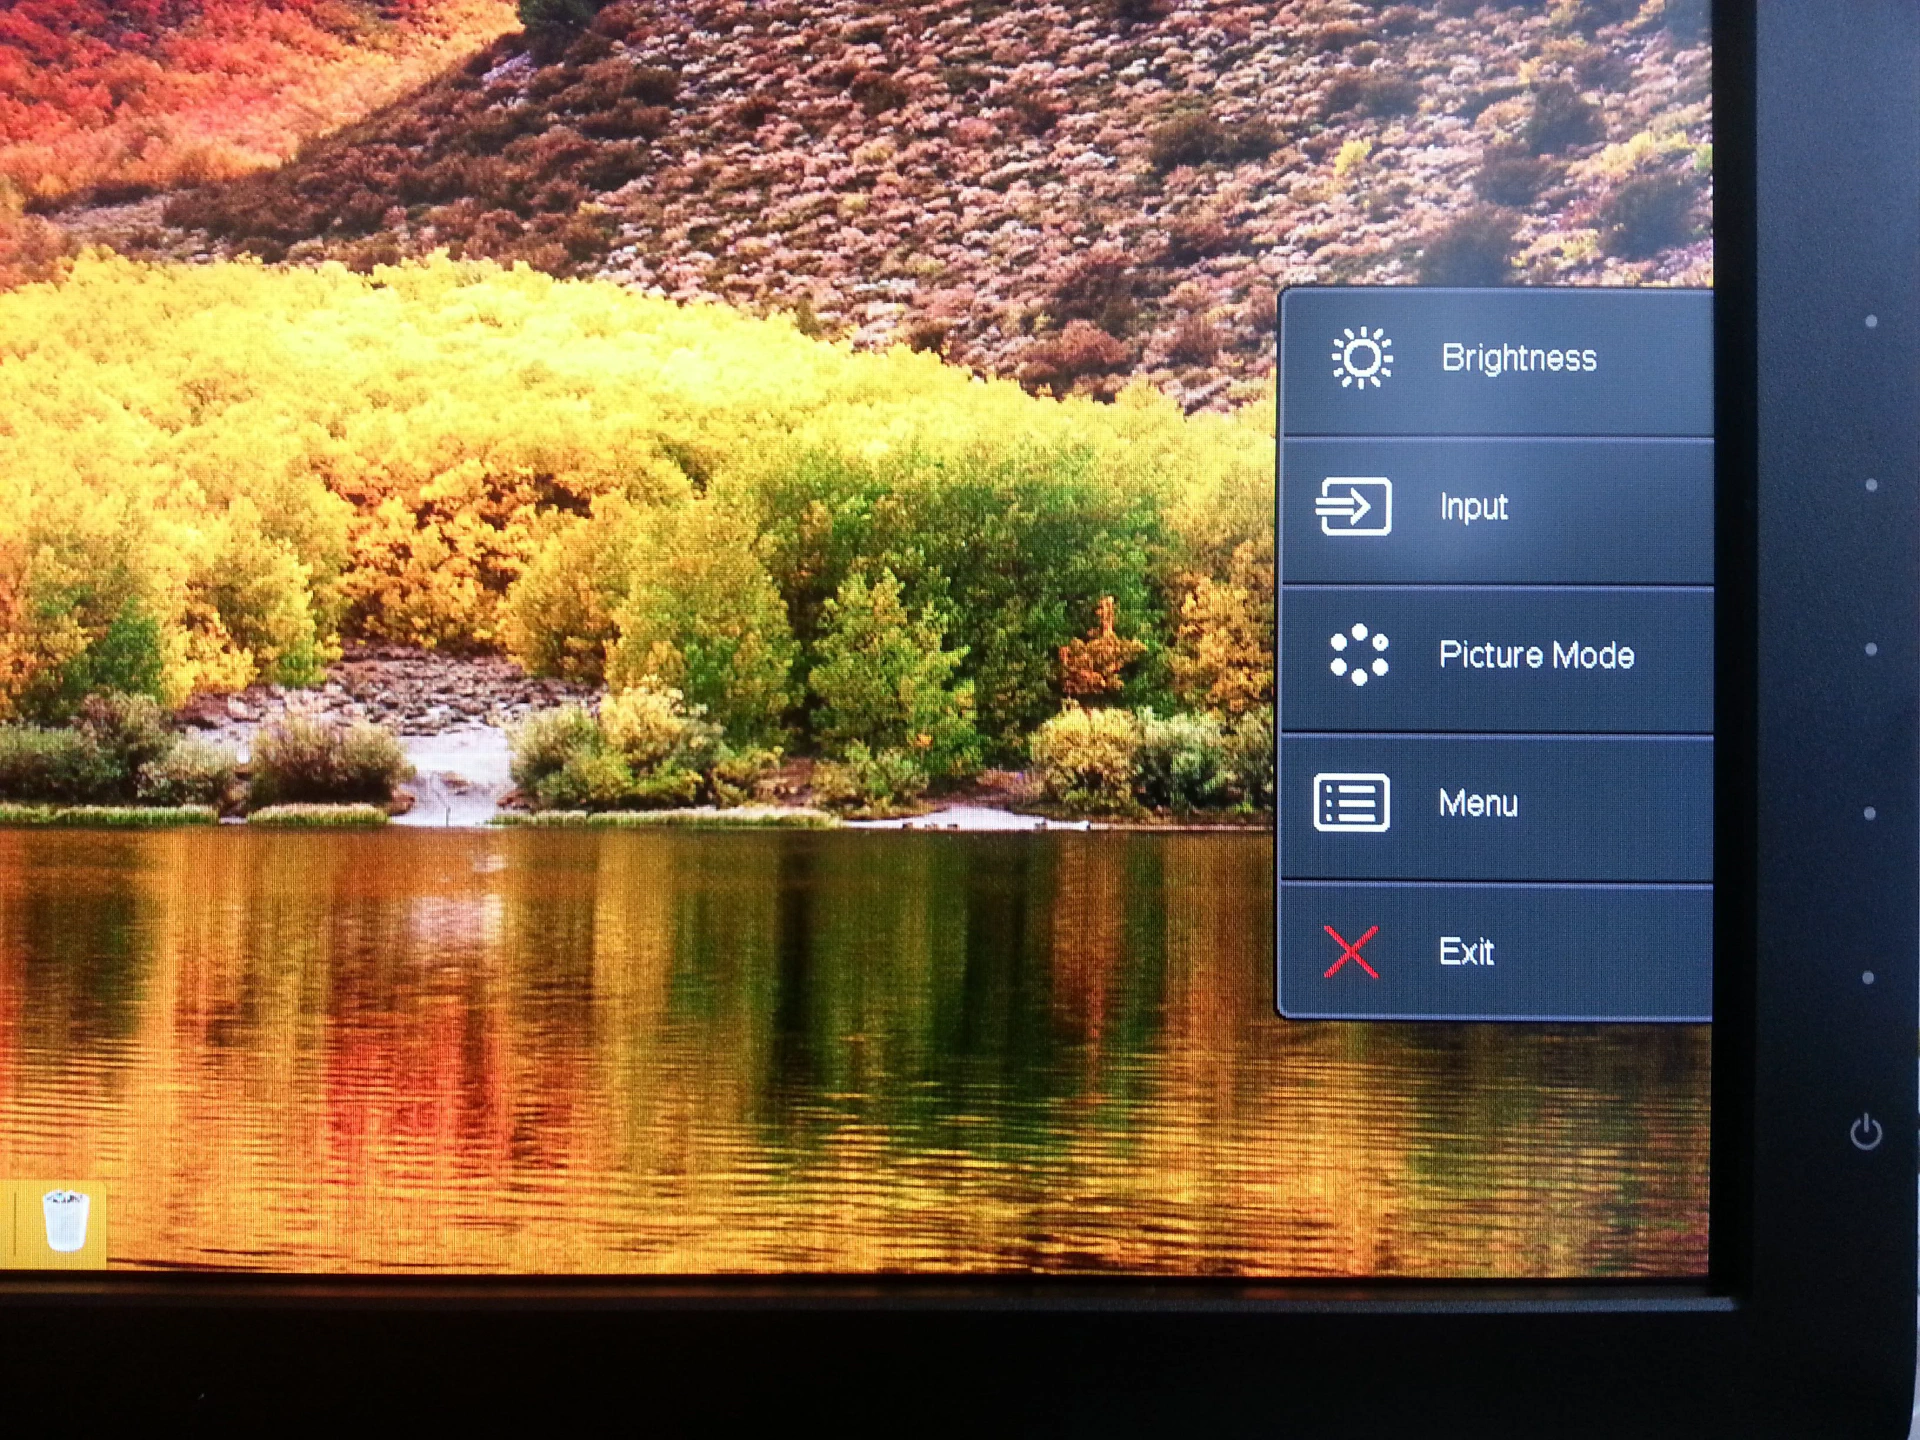
Task: Select the Input text entry
Action: (1473, 507)
